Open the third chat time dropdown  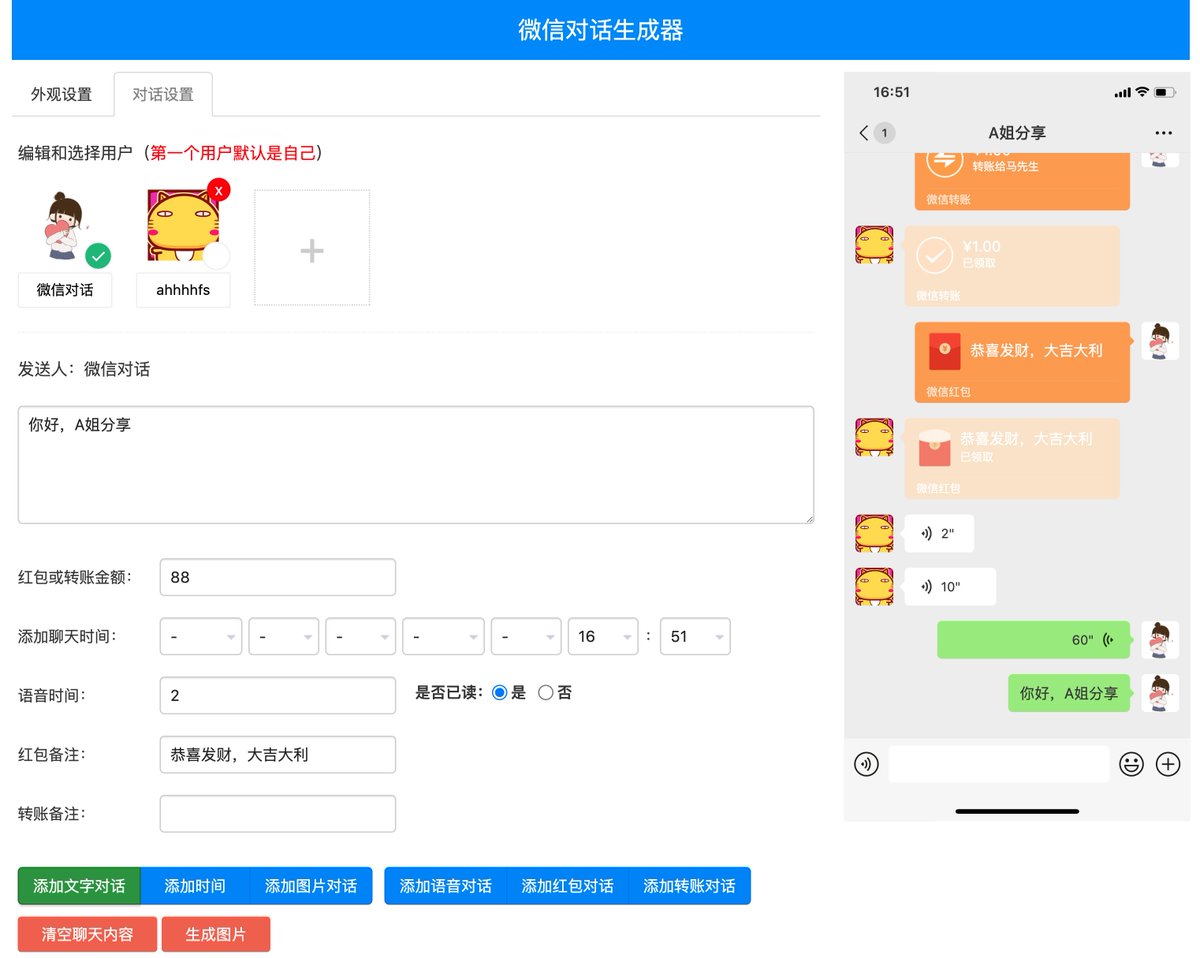pyautogui.click(x=361, y=636)
